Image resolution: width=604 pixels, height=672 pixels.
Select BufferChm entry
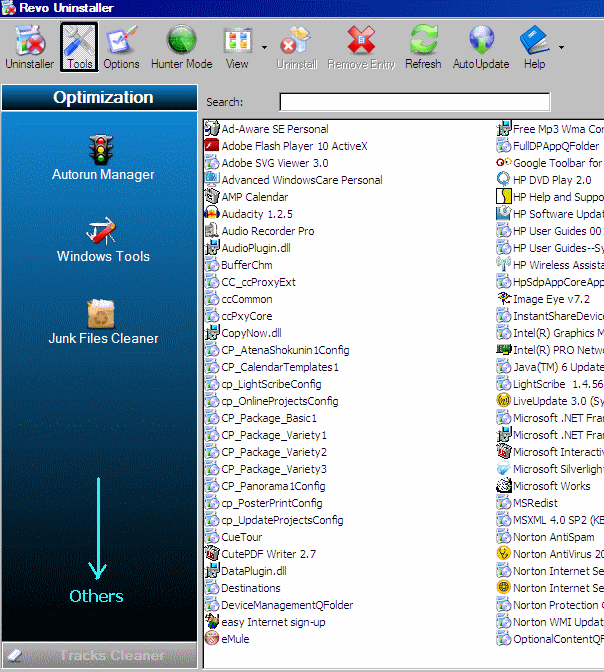239,265
